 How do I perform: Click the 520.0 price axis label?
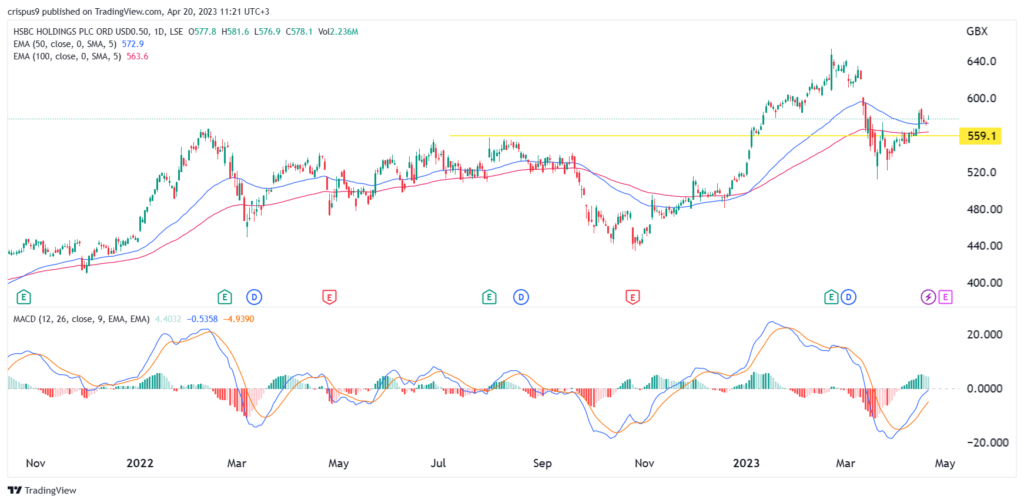click(x=980, y=172)
